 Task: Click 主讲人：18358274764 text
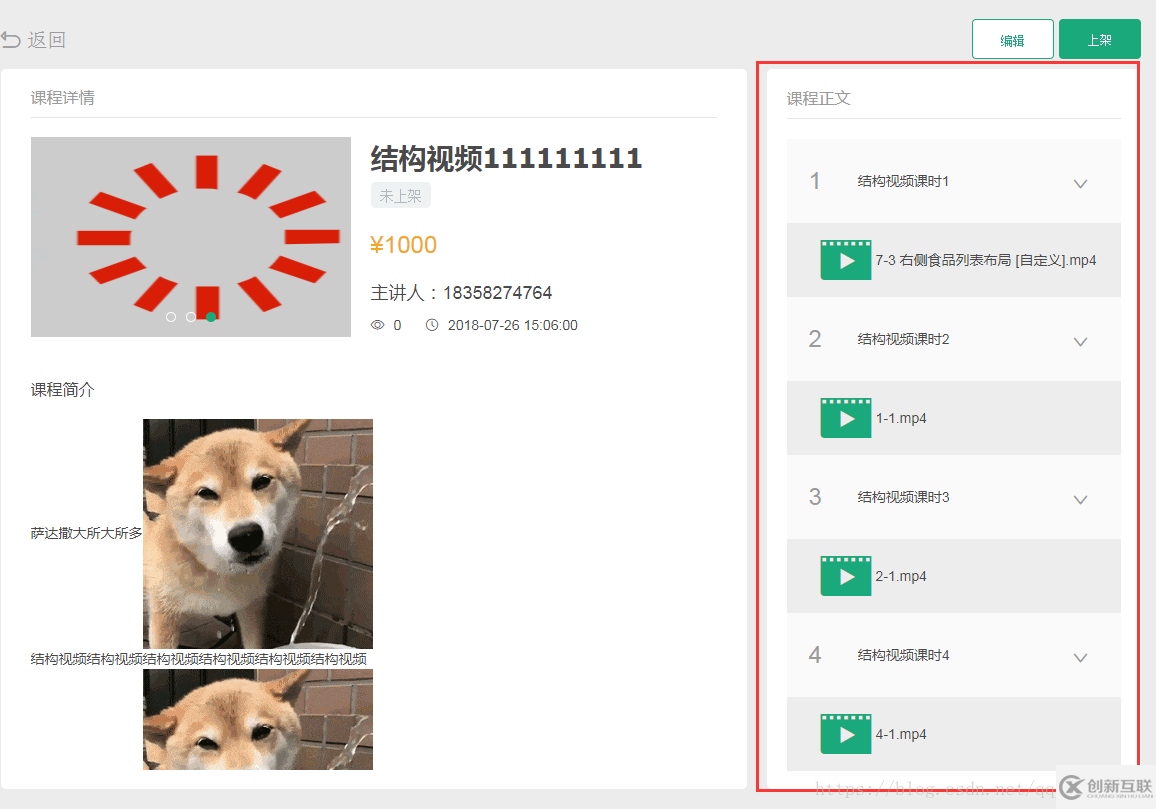point(461,293)
